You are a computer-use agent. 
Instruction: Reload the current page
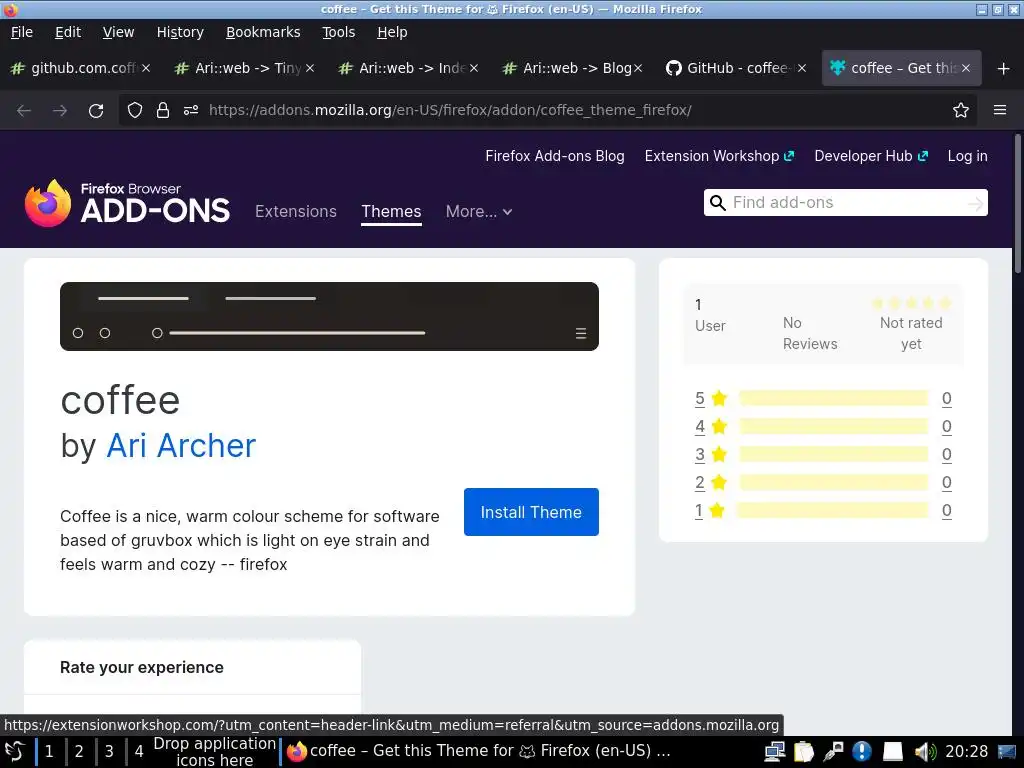tap(96, 110)
